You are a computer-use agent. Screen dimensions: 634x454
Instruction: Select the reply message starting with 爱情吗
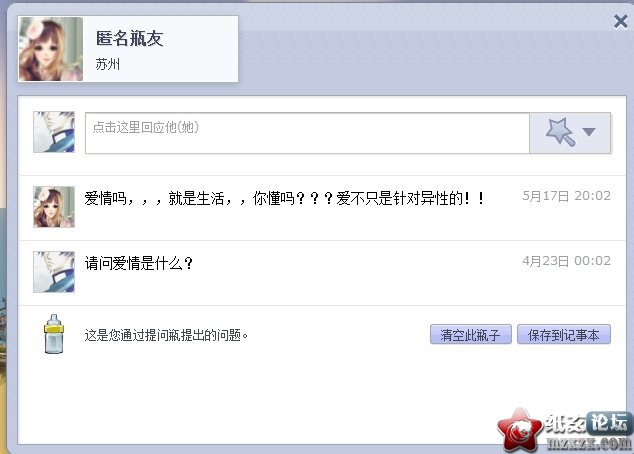(x=284, y=198)
